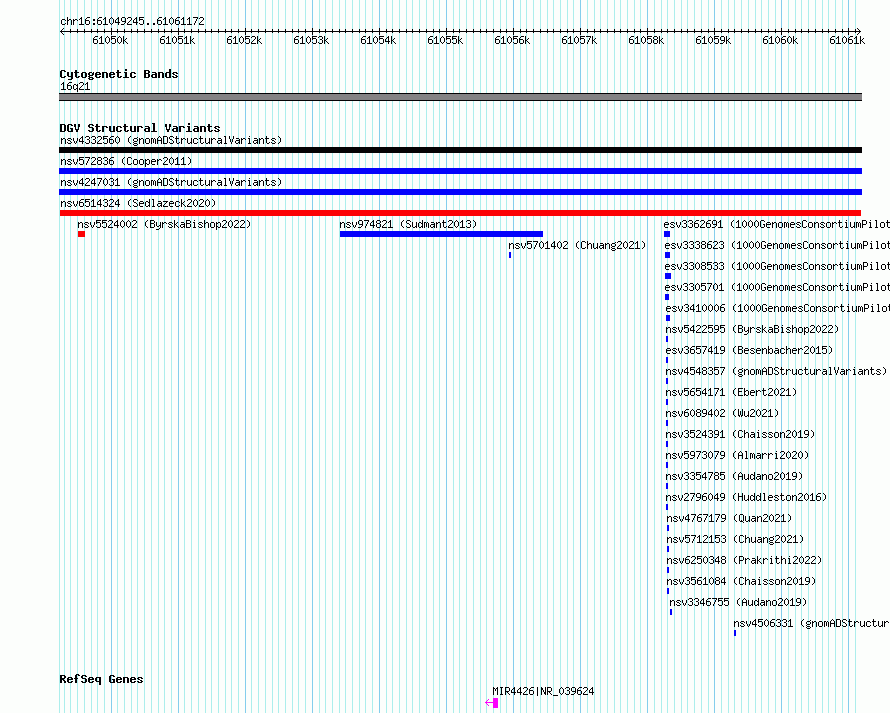The height and width of the screenshot is (713, 890).
Task: Click the 61059k ruler tick label
Action: click(713, 40)
